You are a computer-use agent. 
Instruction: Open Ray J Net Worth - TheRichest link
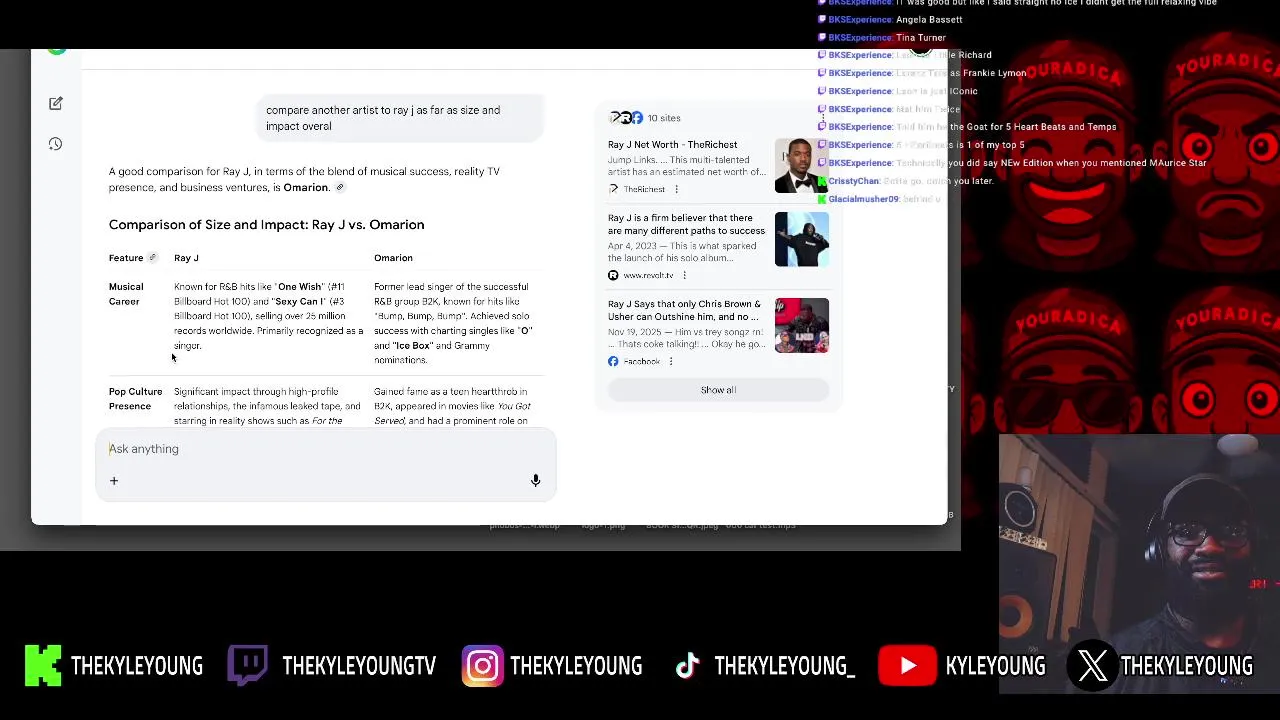[672, 145]
